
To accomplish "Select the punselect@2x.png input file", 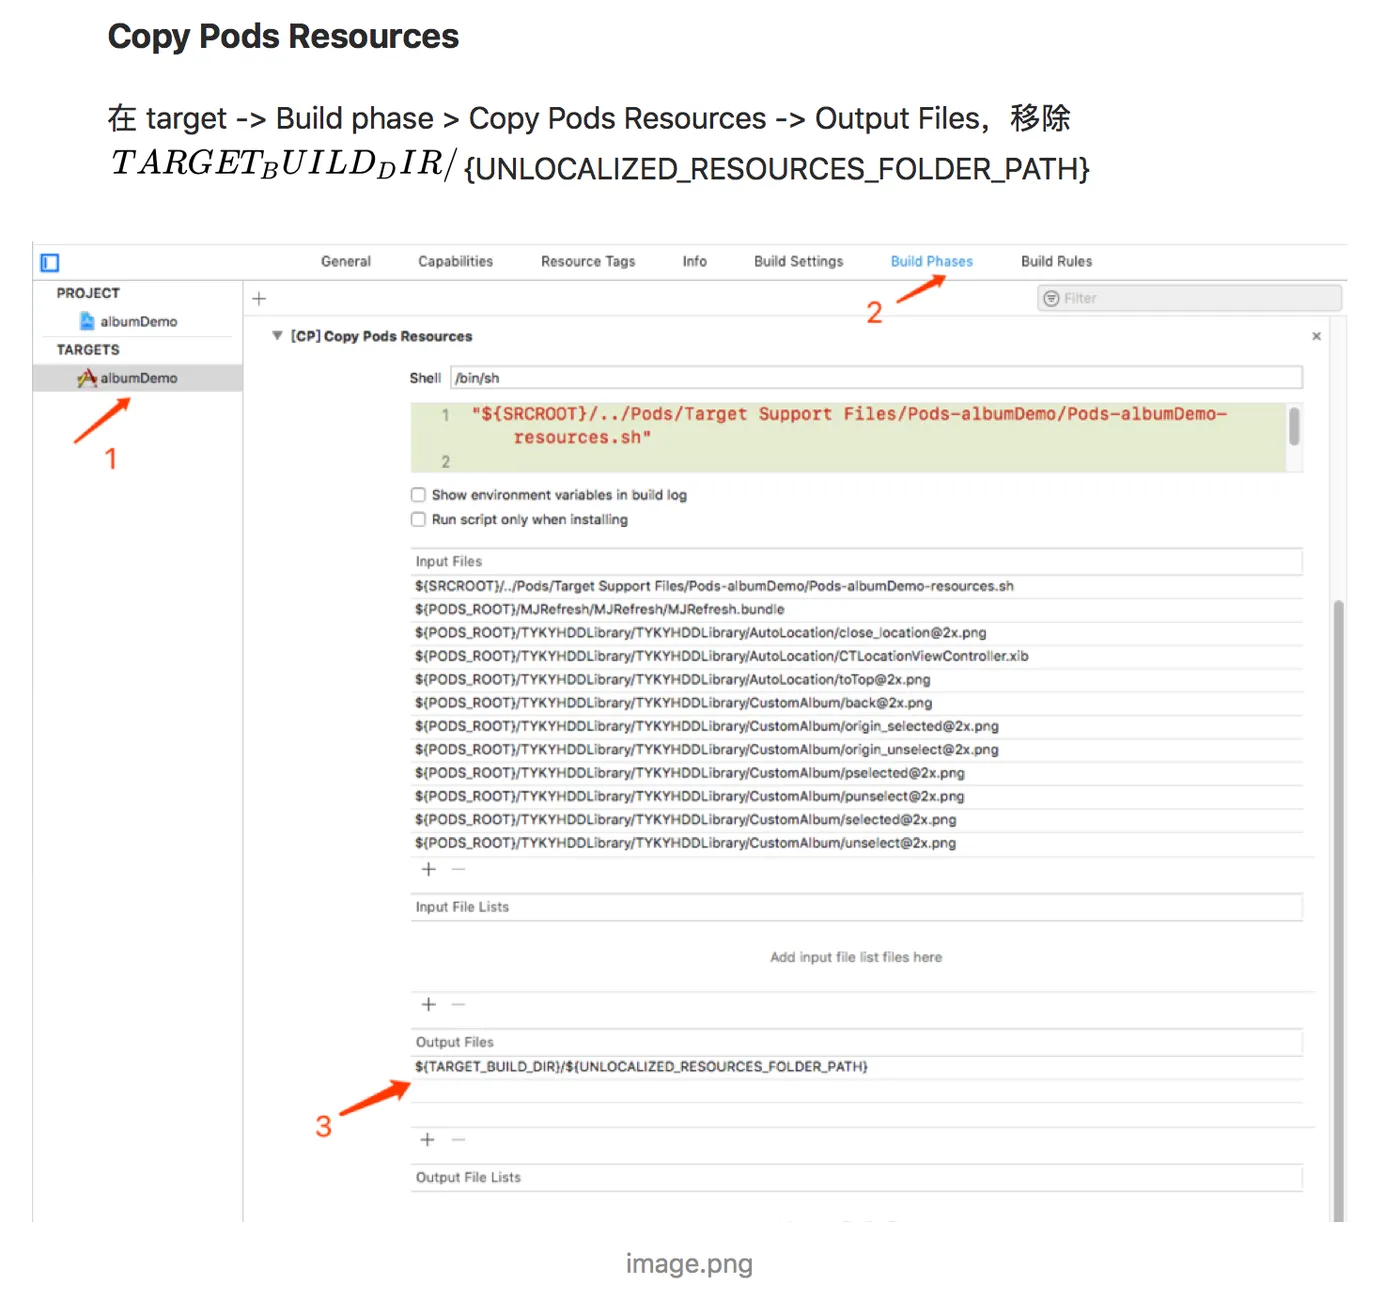I will [857, 797].
